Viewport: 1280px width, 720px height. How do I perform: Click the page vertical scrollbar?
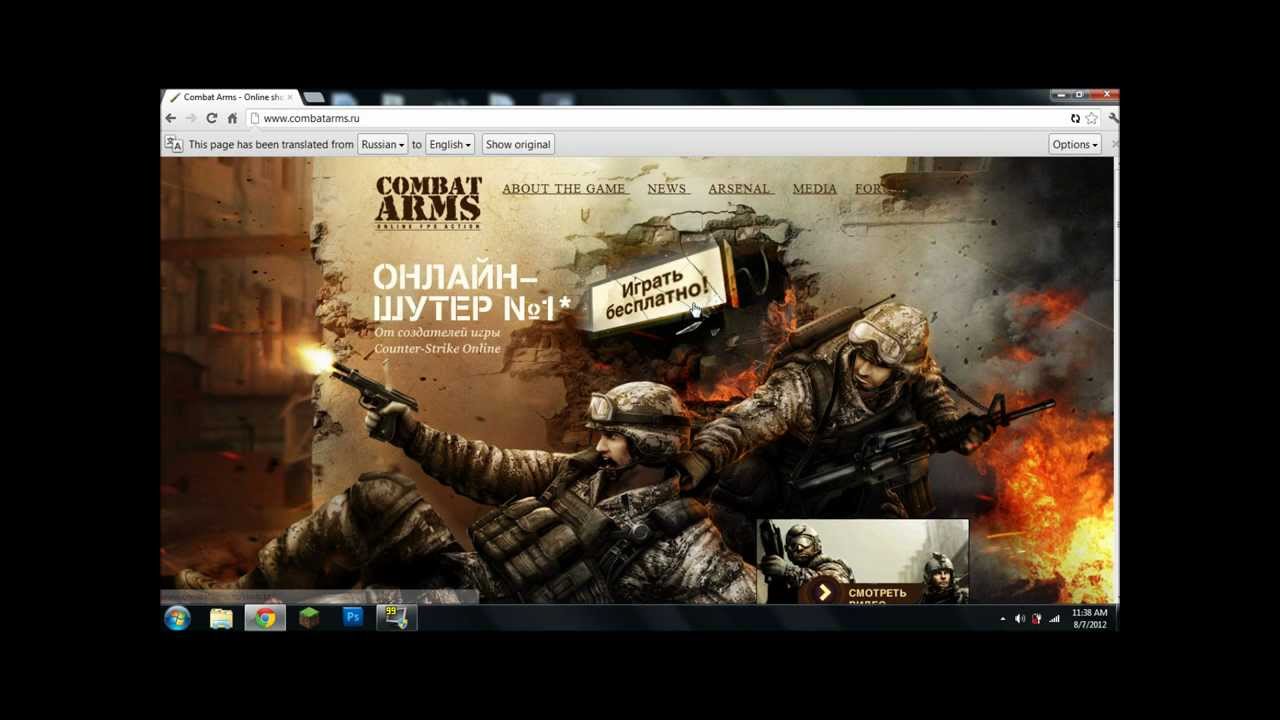click(x=1115, y=380)
